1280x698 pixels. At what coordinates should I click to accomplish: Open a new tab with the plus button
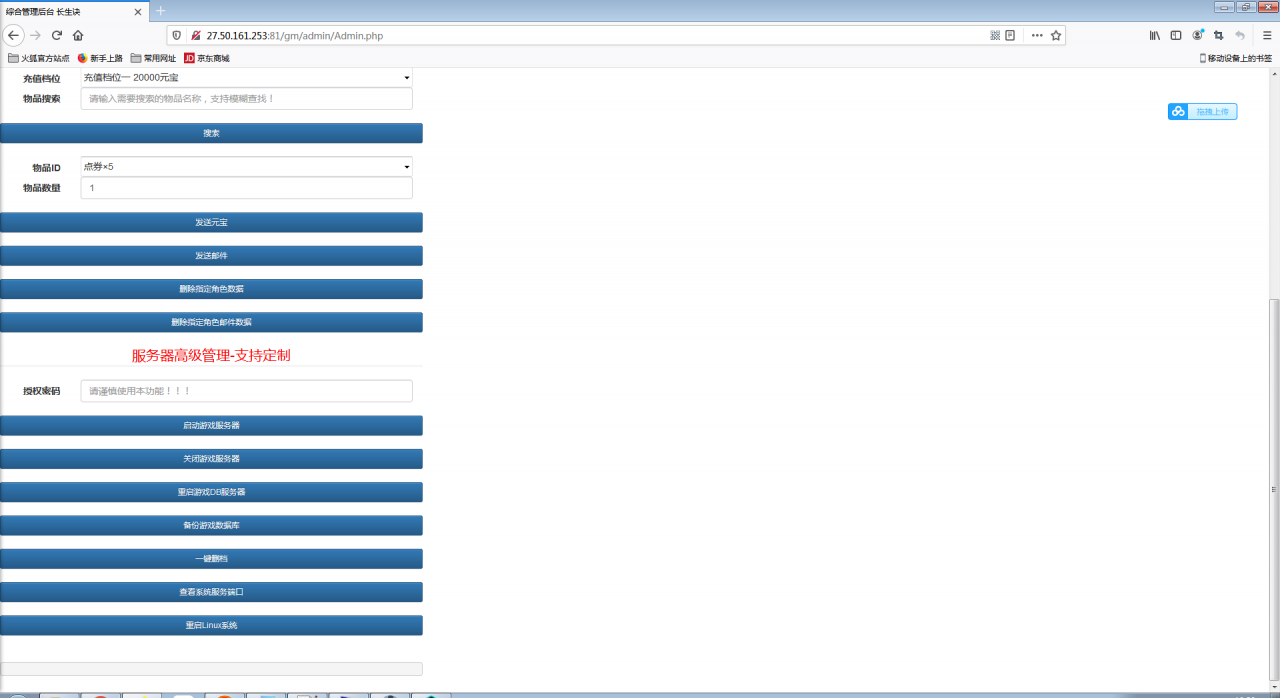(160, 11)
